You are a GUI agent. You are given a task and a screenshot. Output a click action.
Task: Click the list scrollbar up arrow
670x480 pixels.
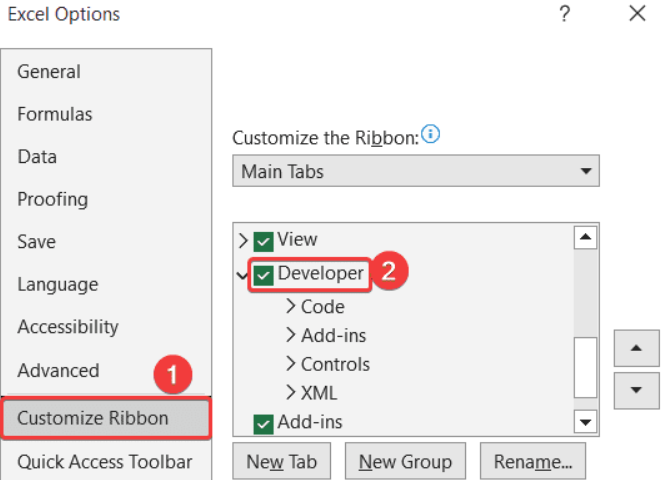585,237
